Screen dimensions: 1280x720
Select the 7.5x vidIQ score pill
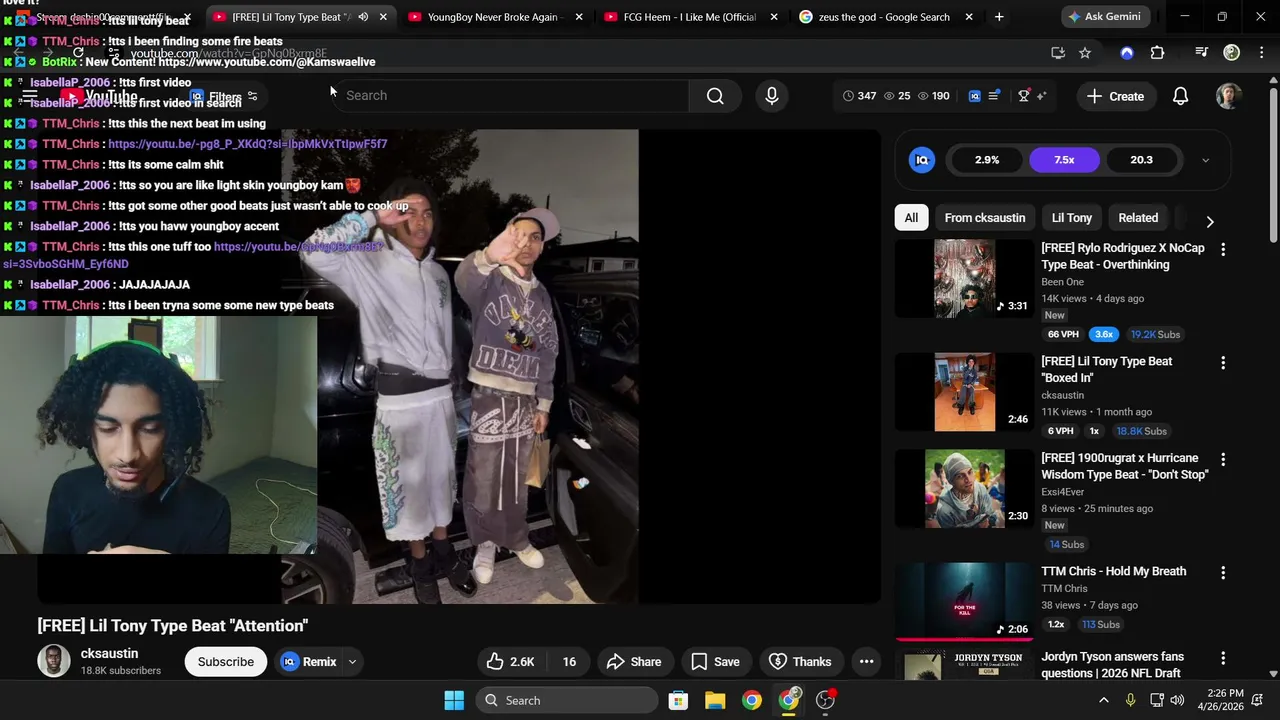(1064, 160)
